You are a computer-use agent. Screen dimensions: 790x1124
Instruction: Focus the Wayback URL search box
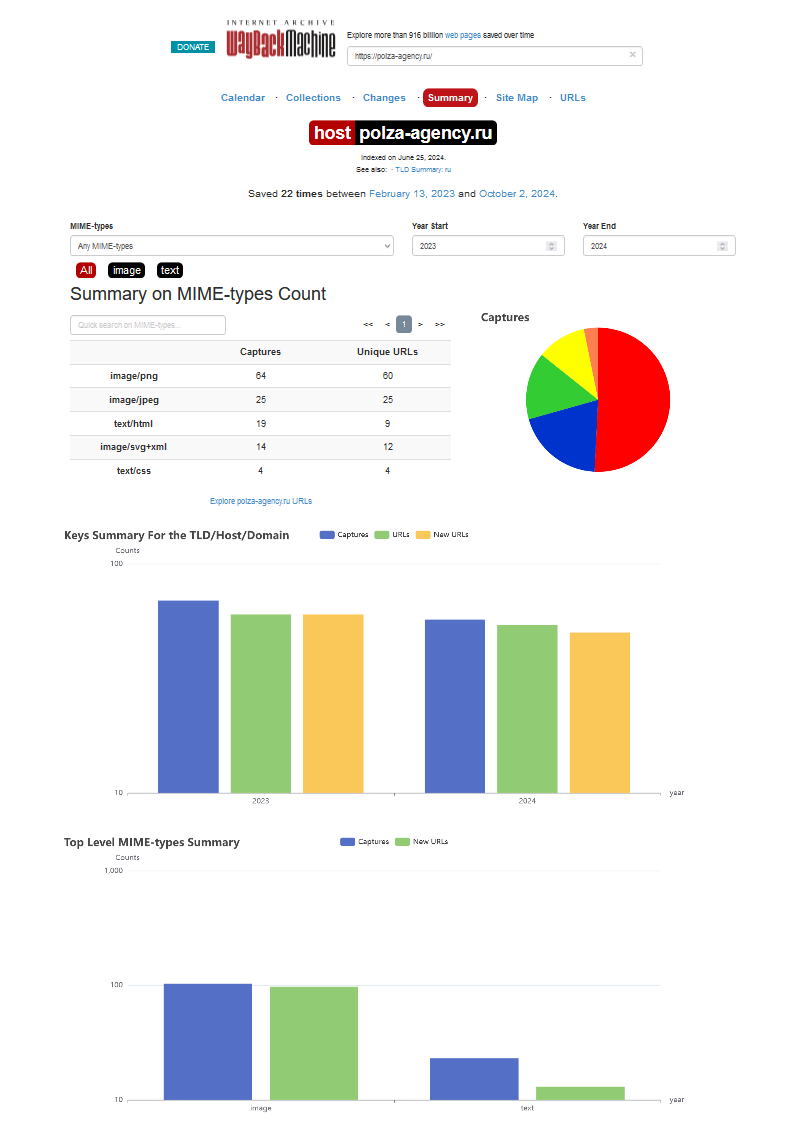[495, 56]
